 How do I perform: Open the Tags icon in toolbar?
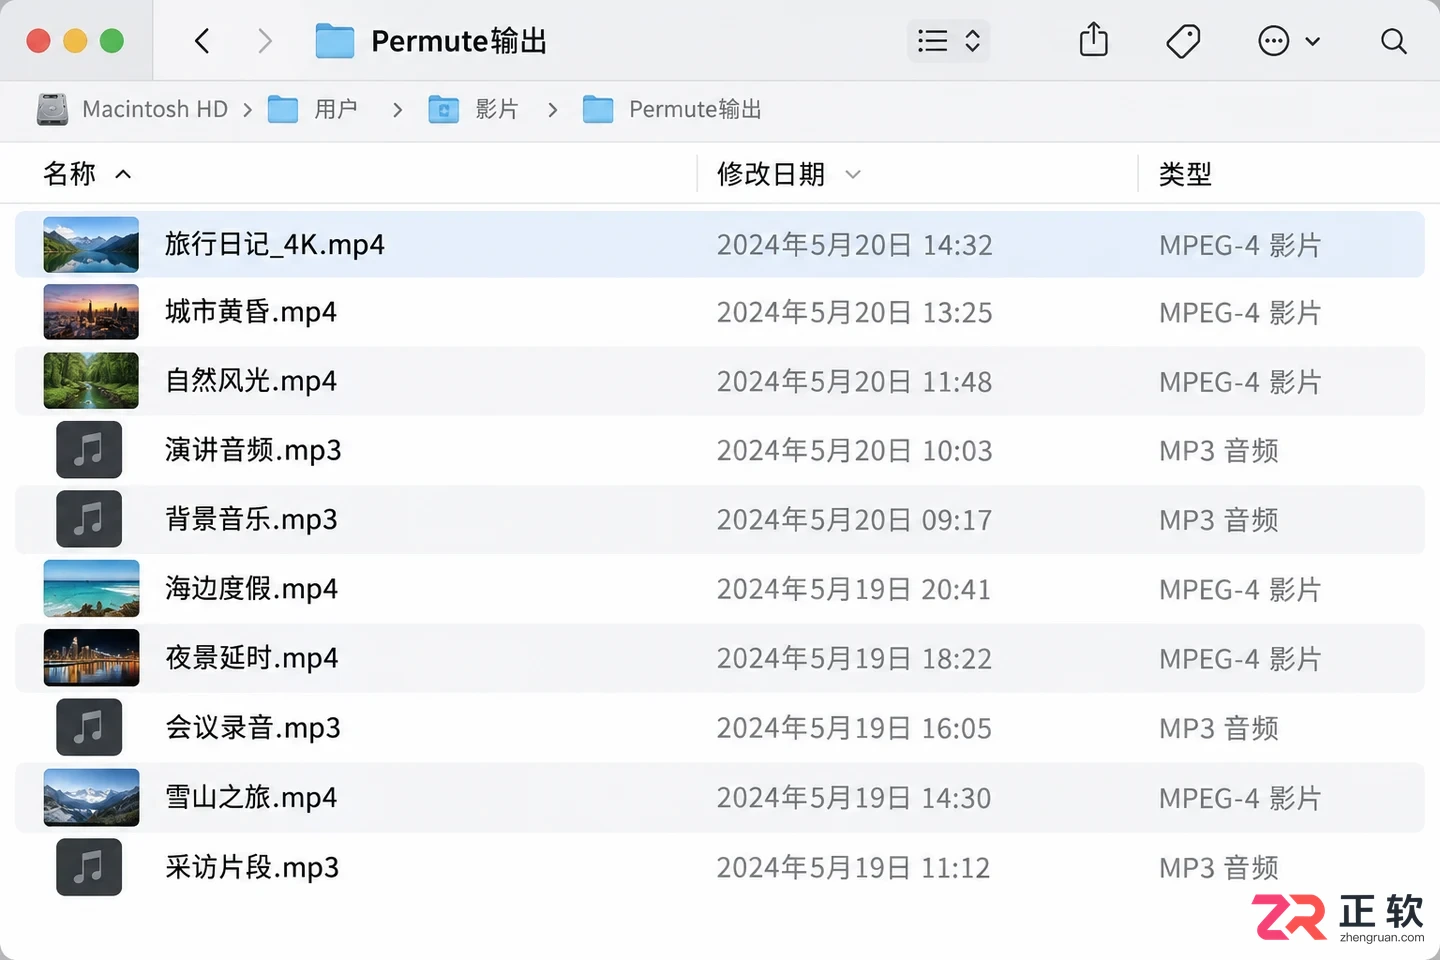click(x=1183, y=41)
